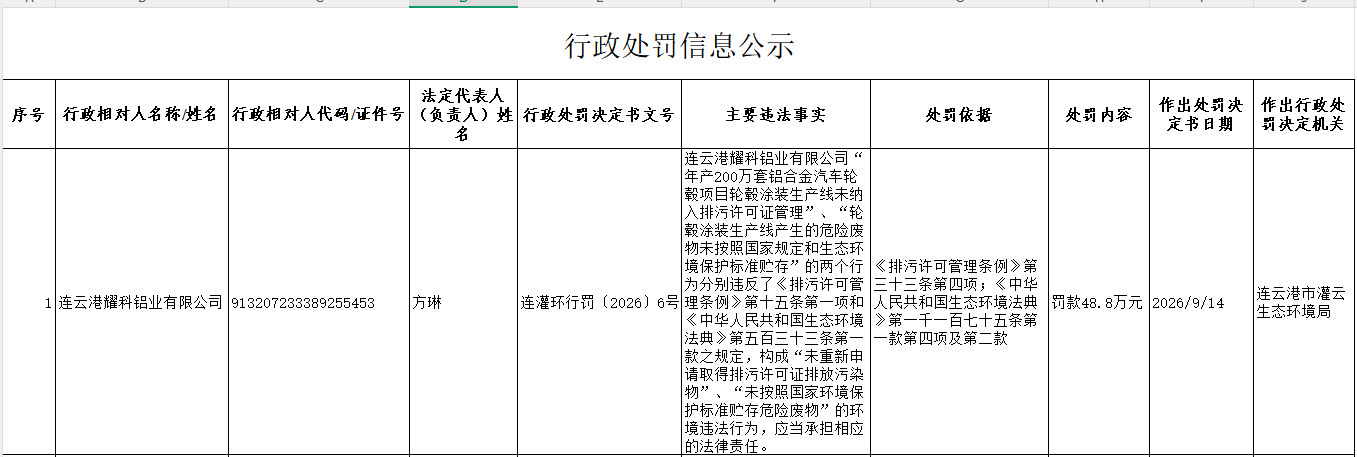Click the violation facts paragraph cell
The image size is (1357, 457).
pyautogui.click(x=775, y=302)
